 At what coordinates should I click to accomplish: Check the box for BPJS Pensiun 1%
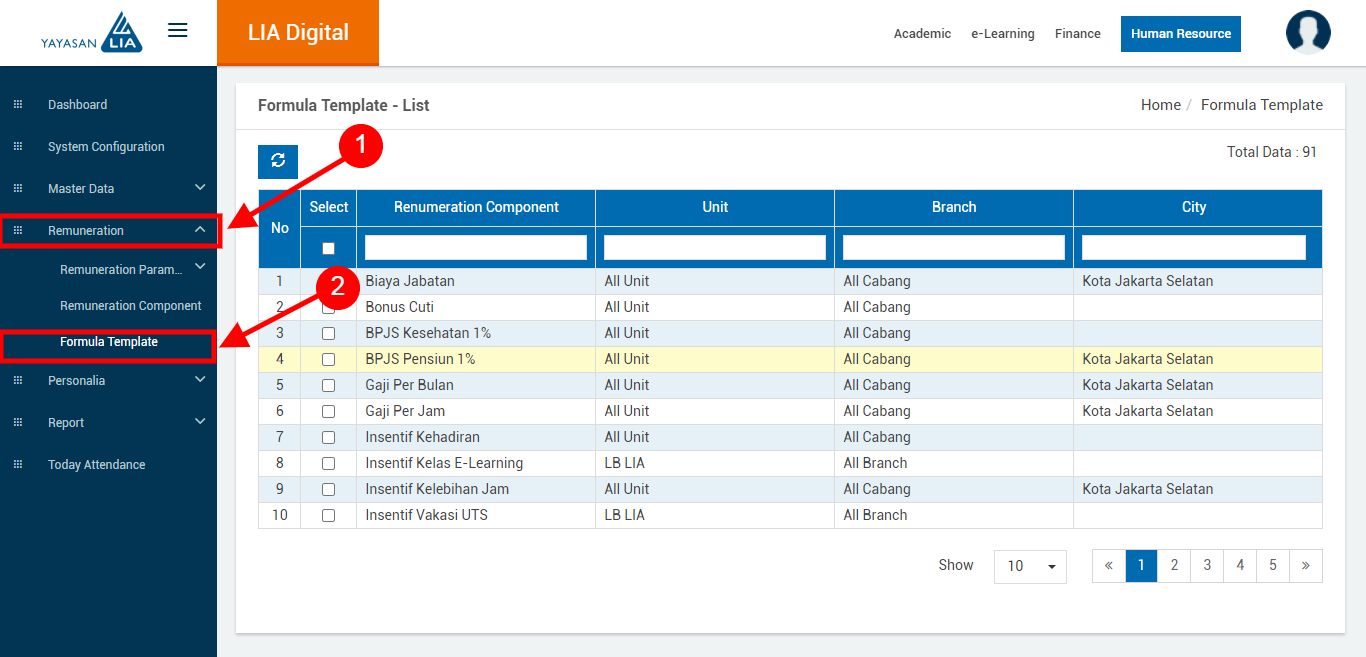pos(328,359)
